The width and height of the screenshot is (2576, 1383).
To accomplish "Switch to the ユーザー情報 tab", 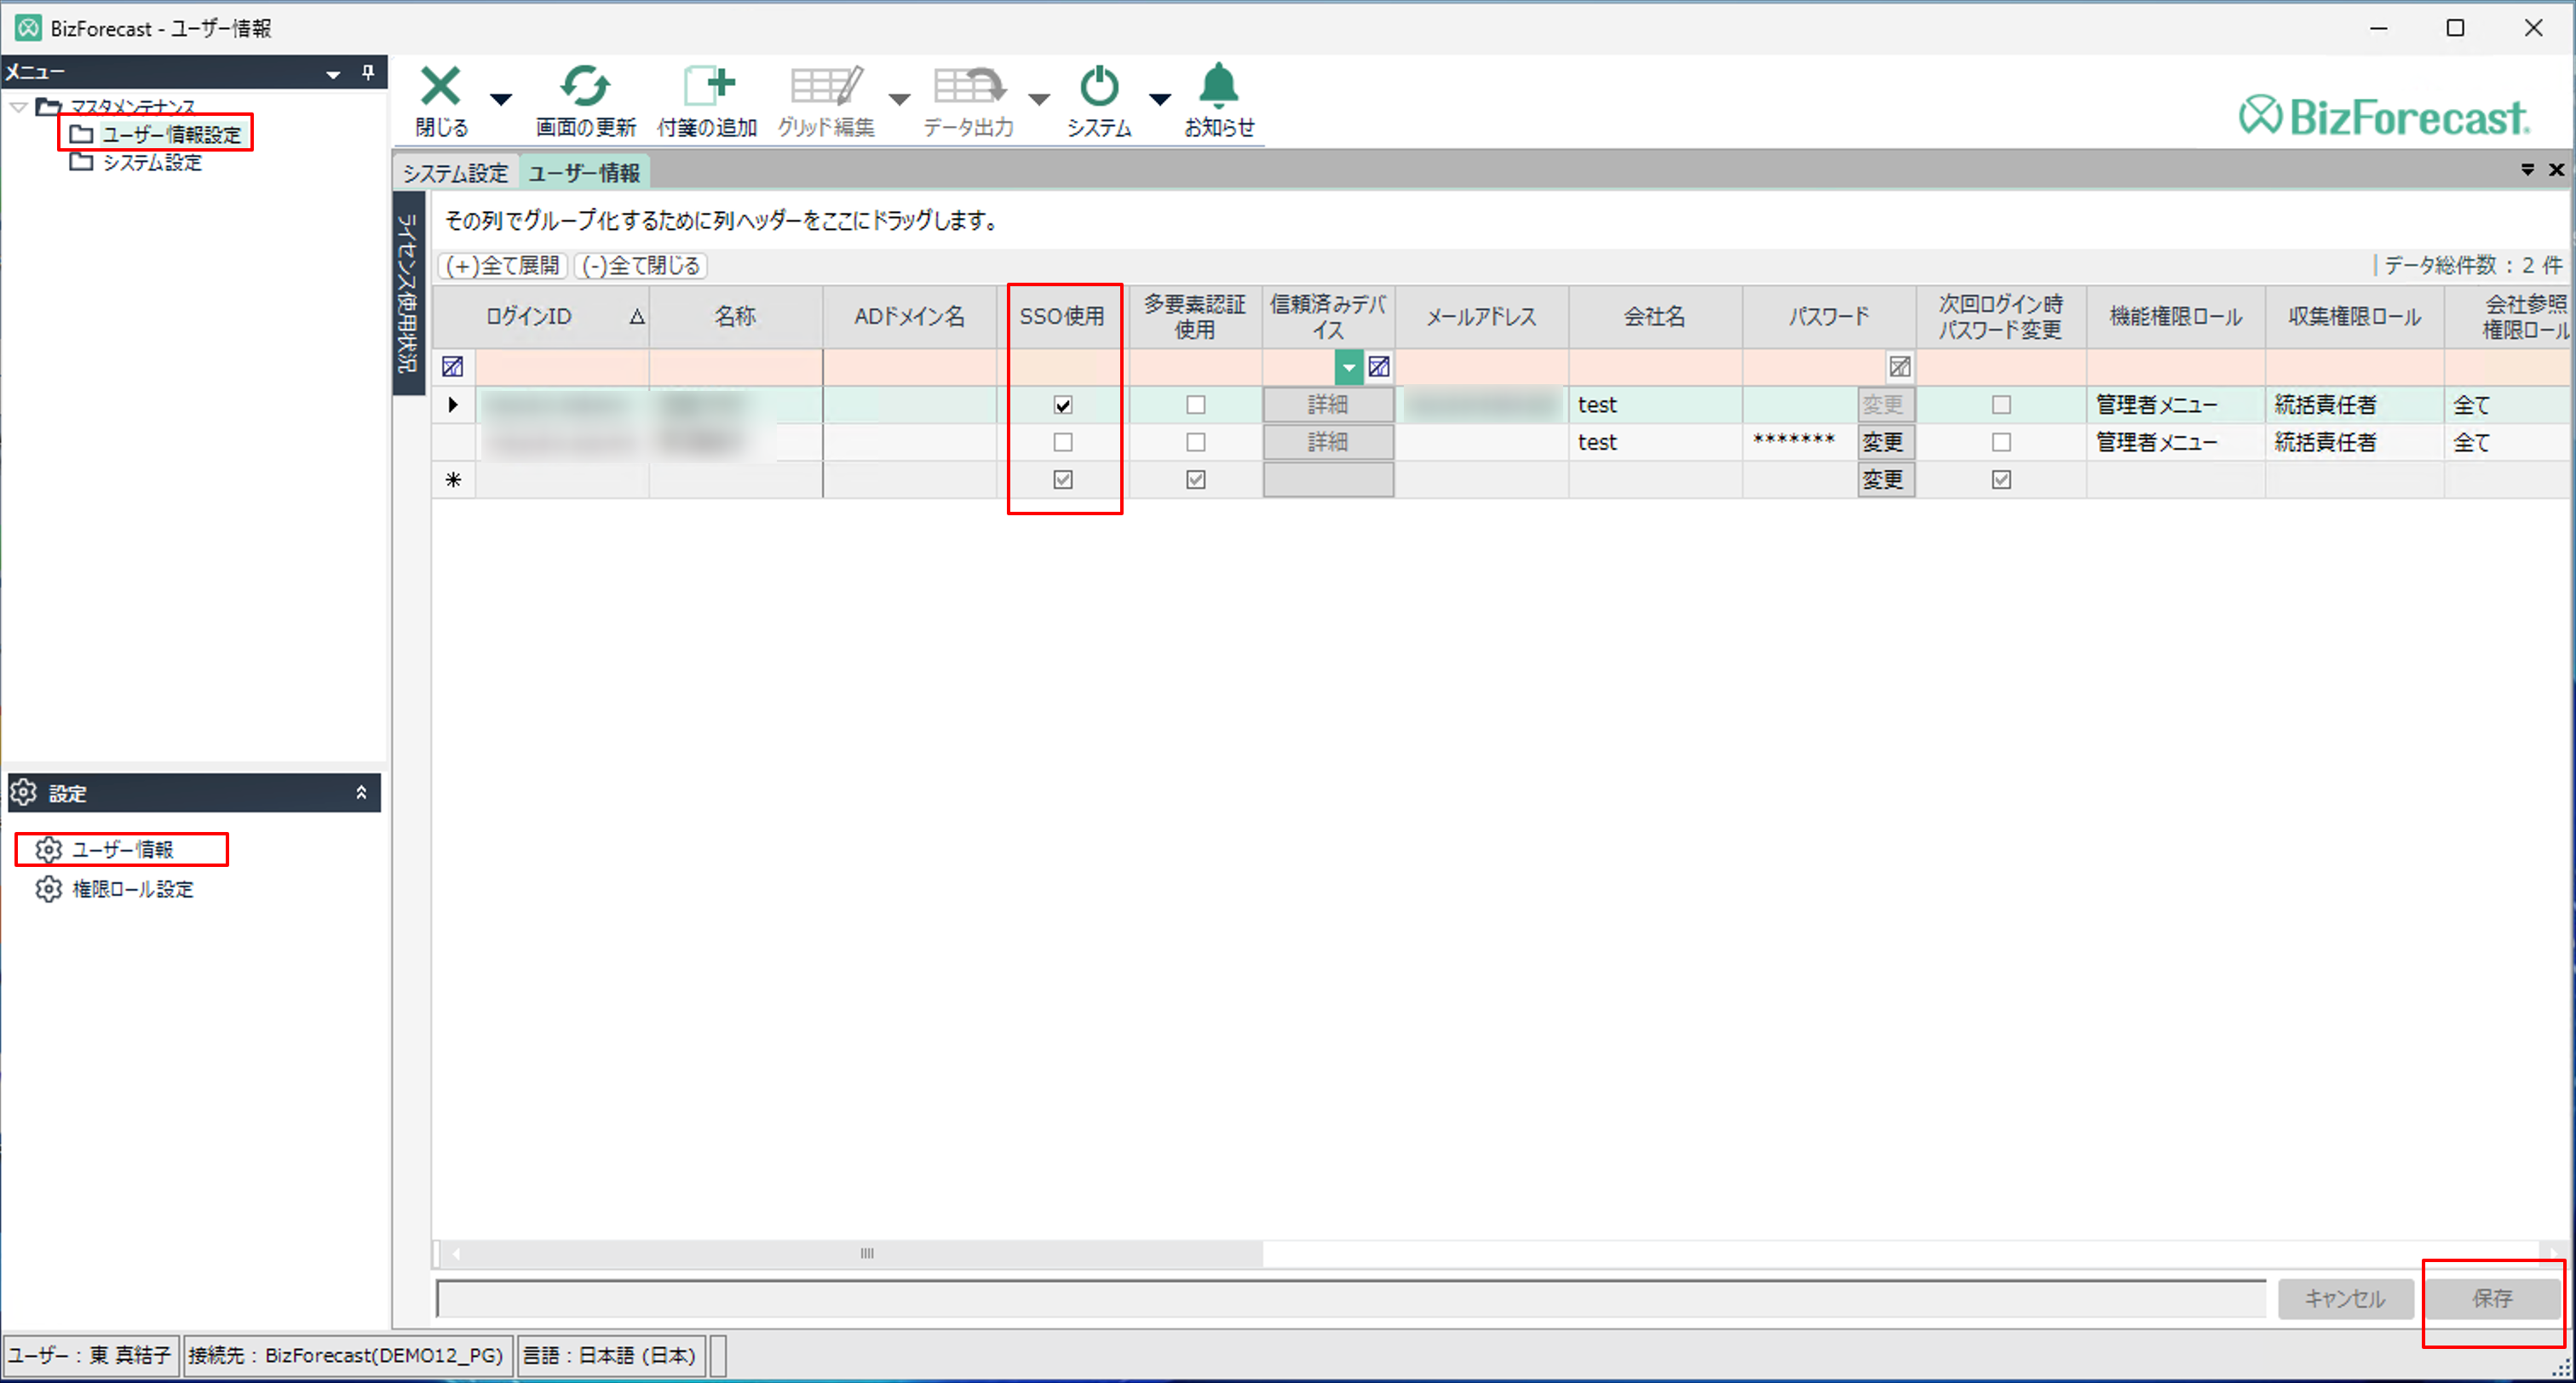I will point(584,173).
